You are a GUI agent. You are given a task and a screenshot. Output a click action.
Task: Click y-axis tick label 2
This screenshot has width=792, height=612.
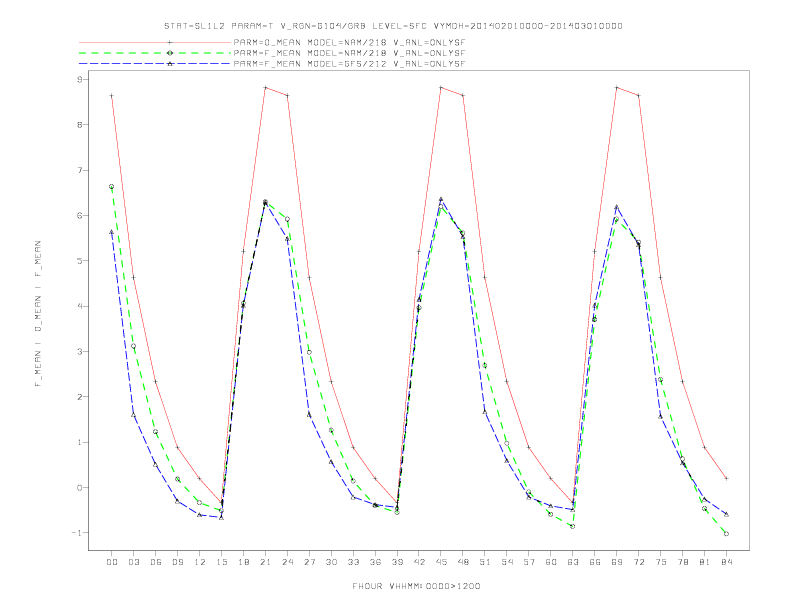[x=79, y=397]
